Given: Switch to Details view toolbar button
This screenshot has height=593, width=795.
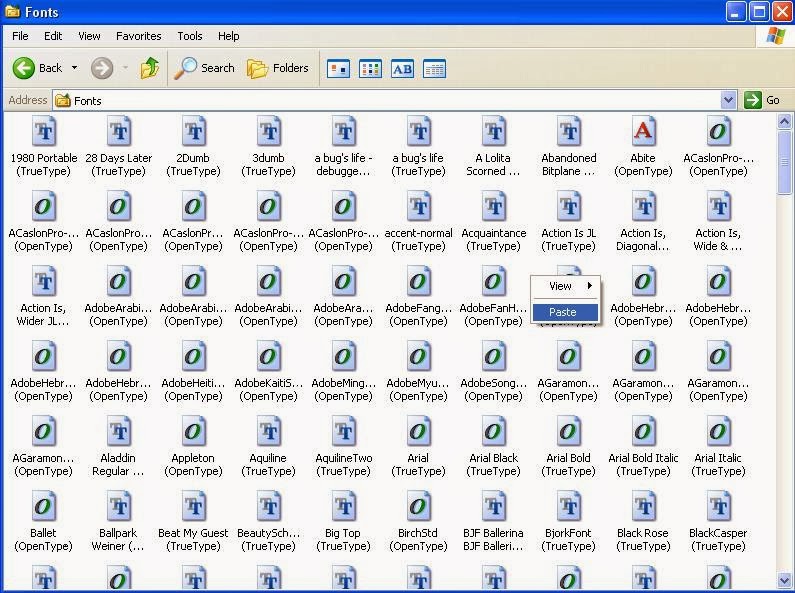Looking at the screenshot, I should pos(434,68).
